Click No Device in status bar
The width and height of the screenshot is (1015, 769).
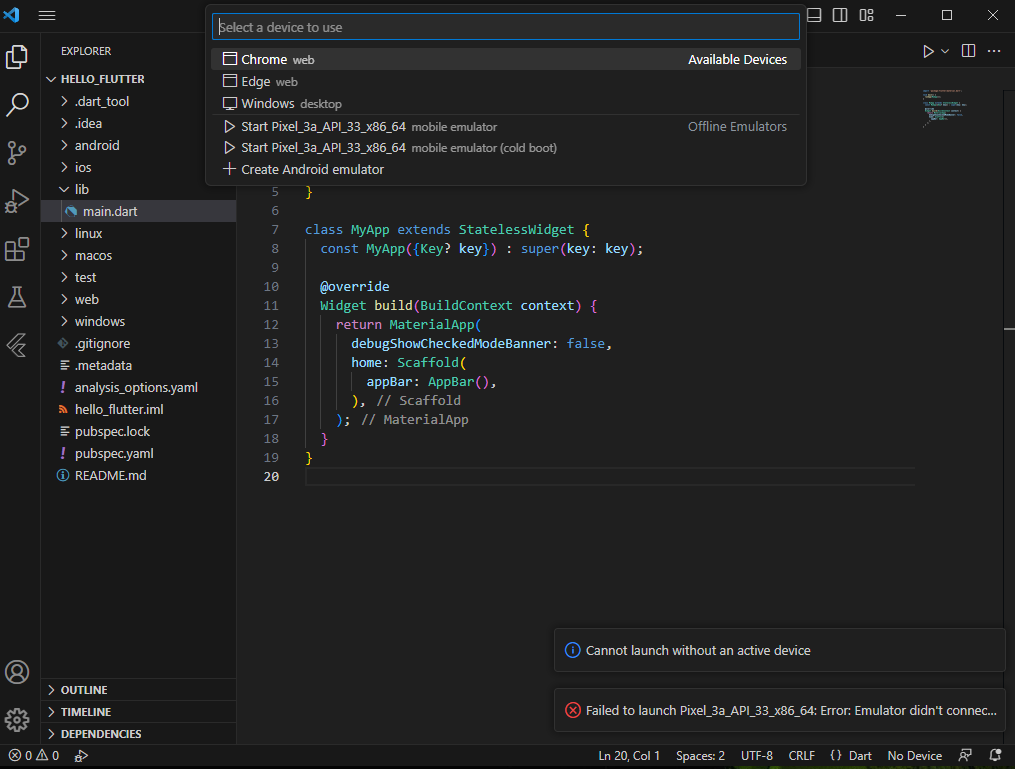click(x=915, y=755)
